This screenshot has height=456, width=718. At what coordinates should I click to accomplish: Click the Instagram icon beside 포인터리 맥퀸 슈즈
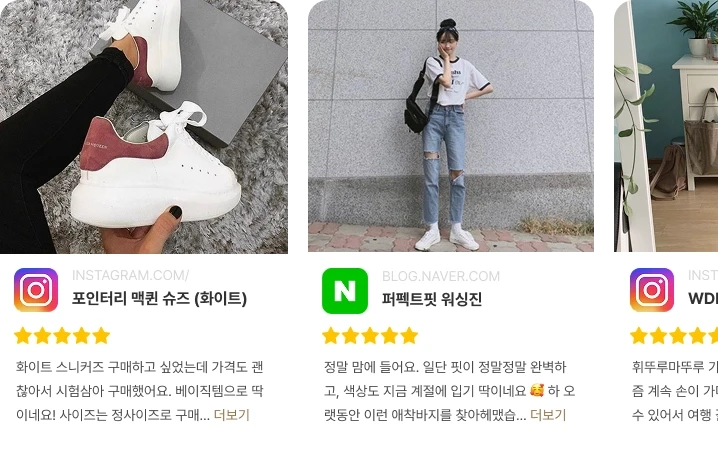point(36,290)
